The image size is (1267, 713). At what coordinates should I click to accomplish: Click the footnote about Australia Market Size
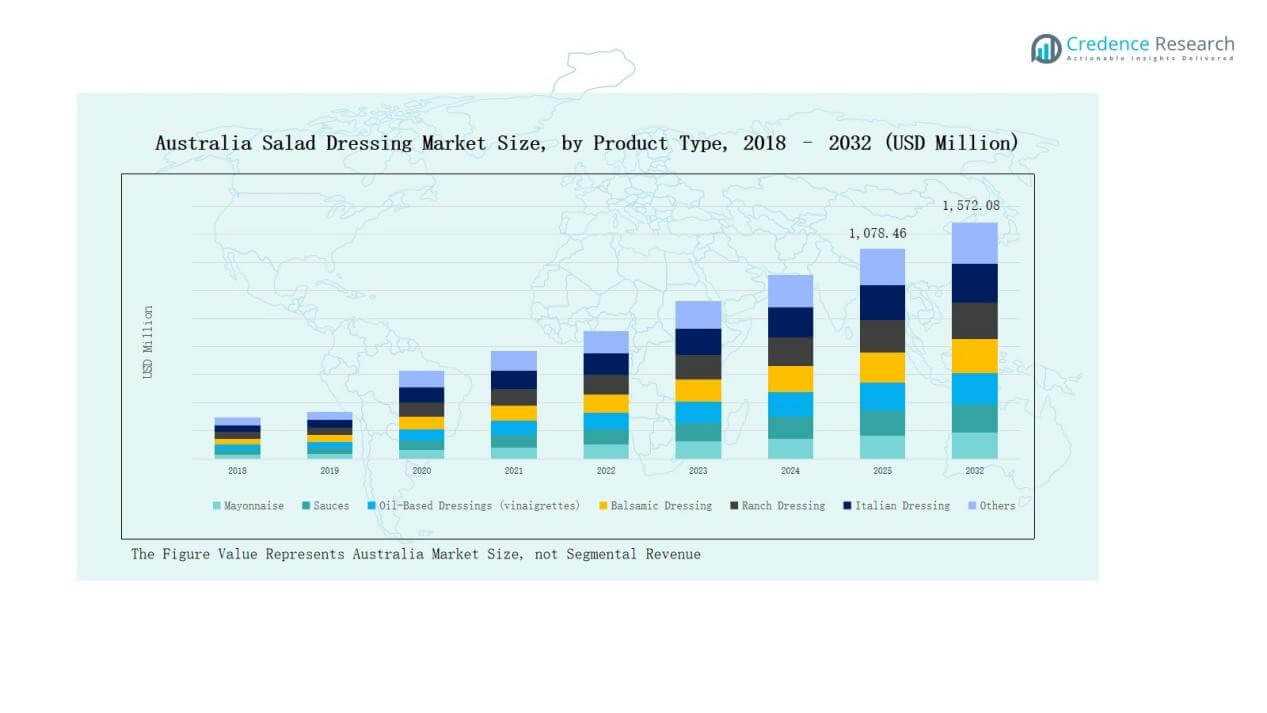point(415,554)
